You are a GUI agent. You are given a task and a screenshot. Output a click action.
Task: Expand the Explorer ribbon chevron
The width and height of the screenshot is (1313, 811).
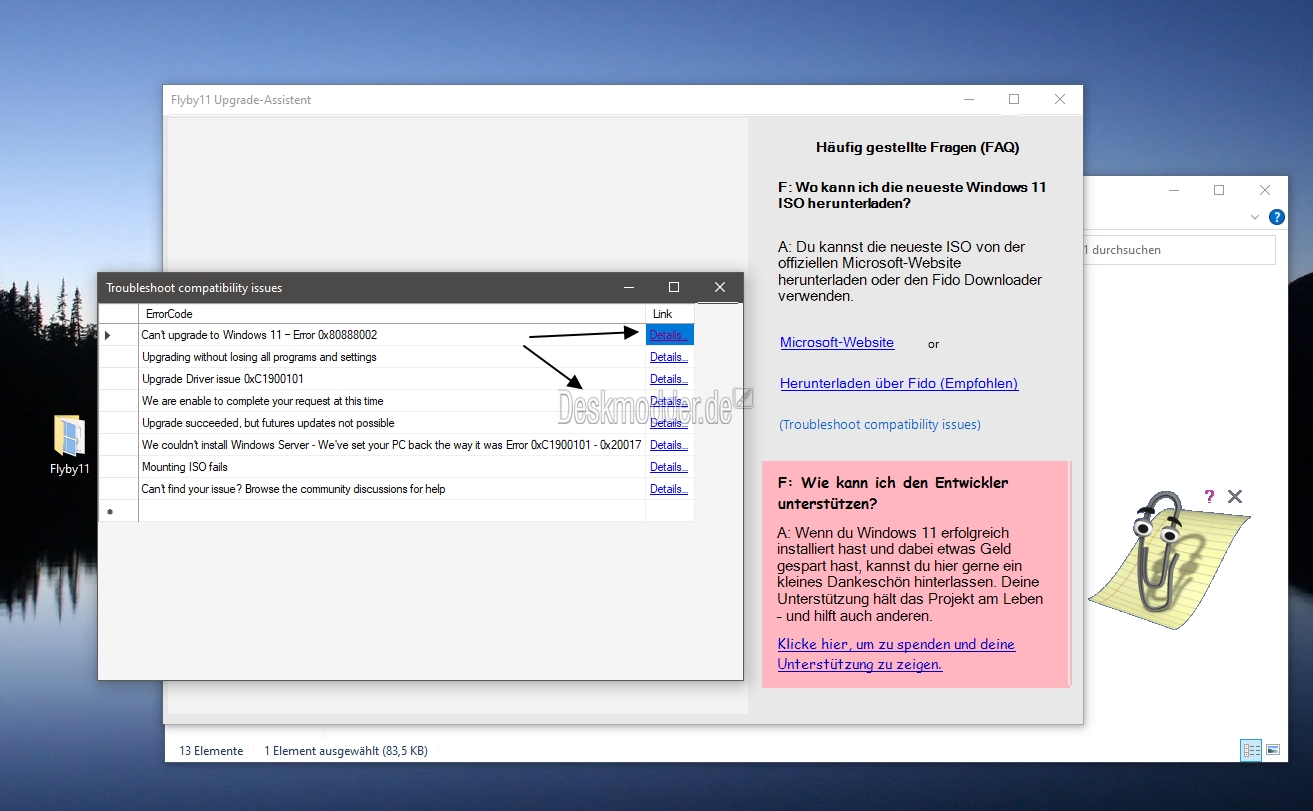[1255, 217]
